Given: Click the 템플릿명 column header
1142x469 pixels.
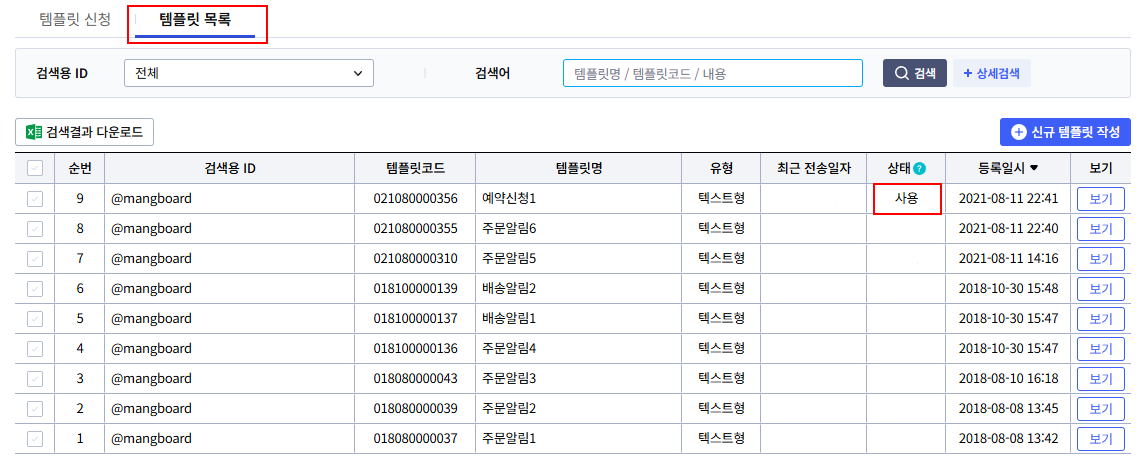Looking at the screenshot, I should point(578,169).
